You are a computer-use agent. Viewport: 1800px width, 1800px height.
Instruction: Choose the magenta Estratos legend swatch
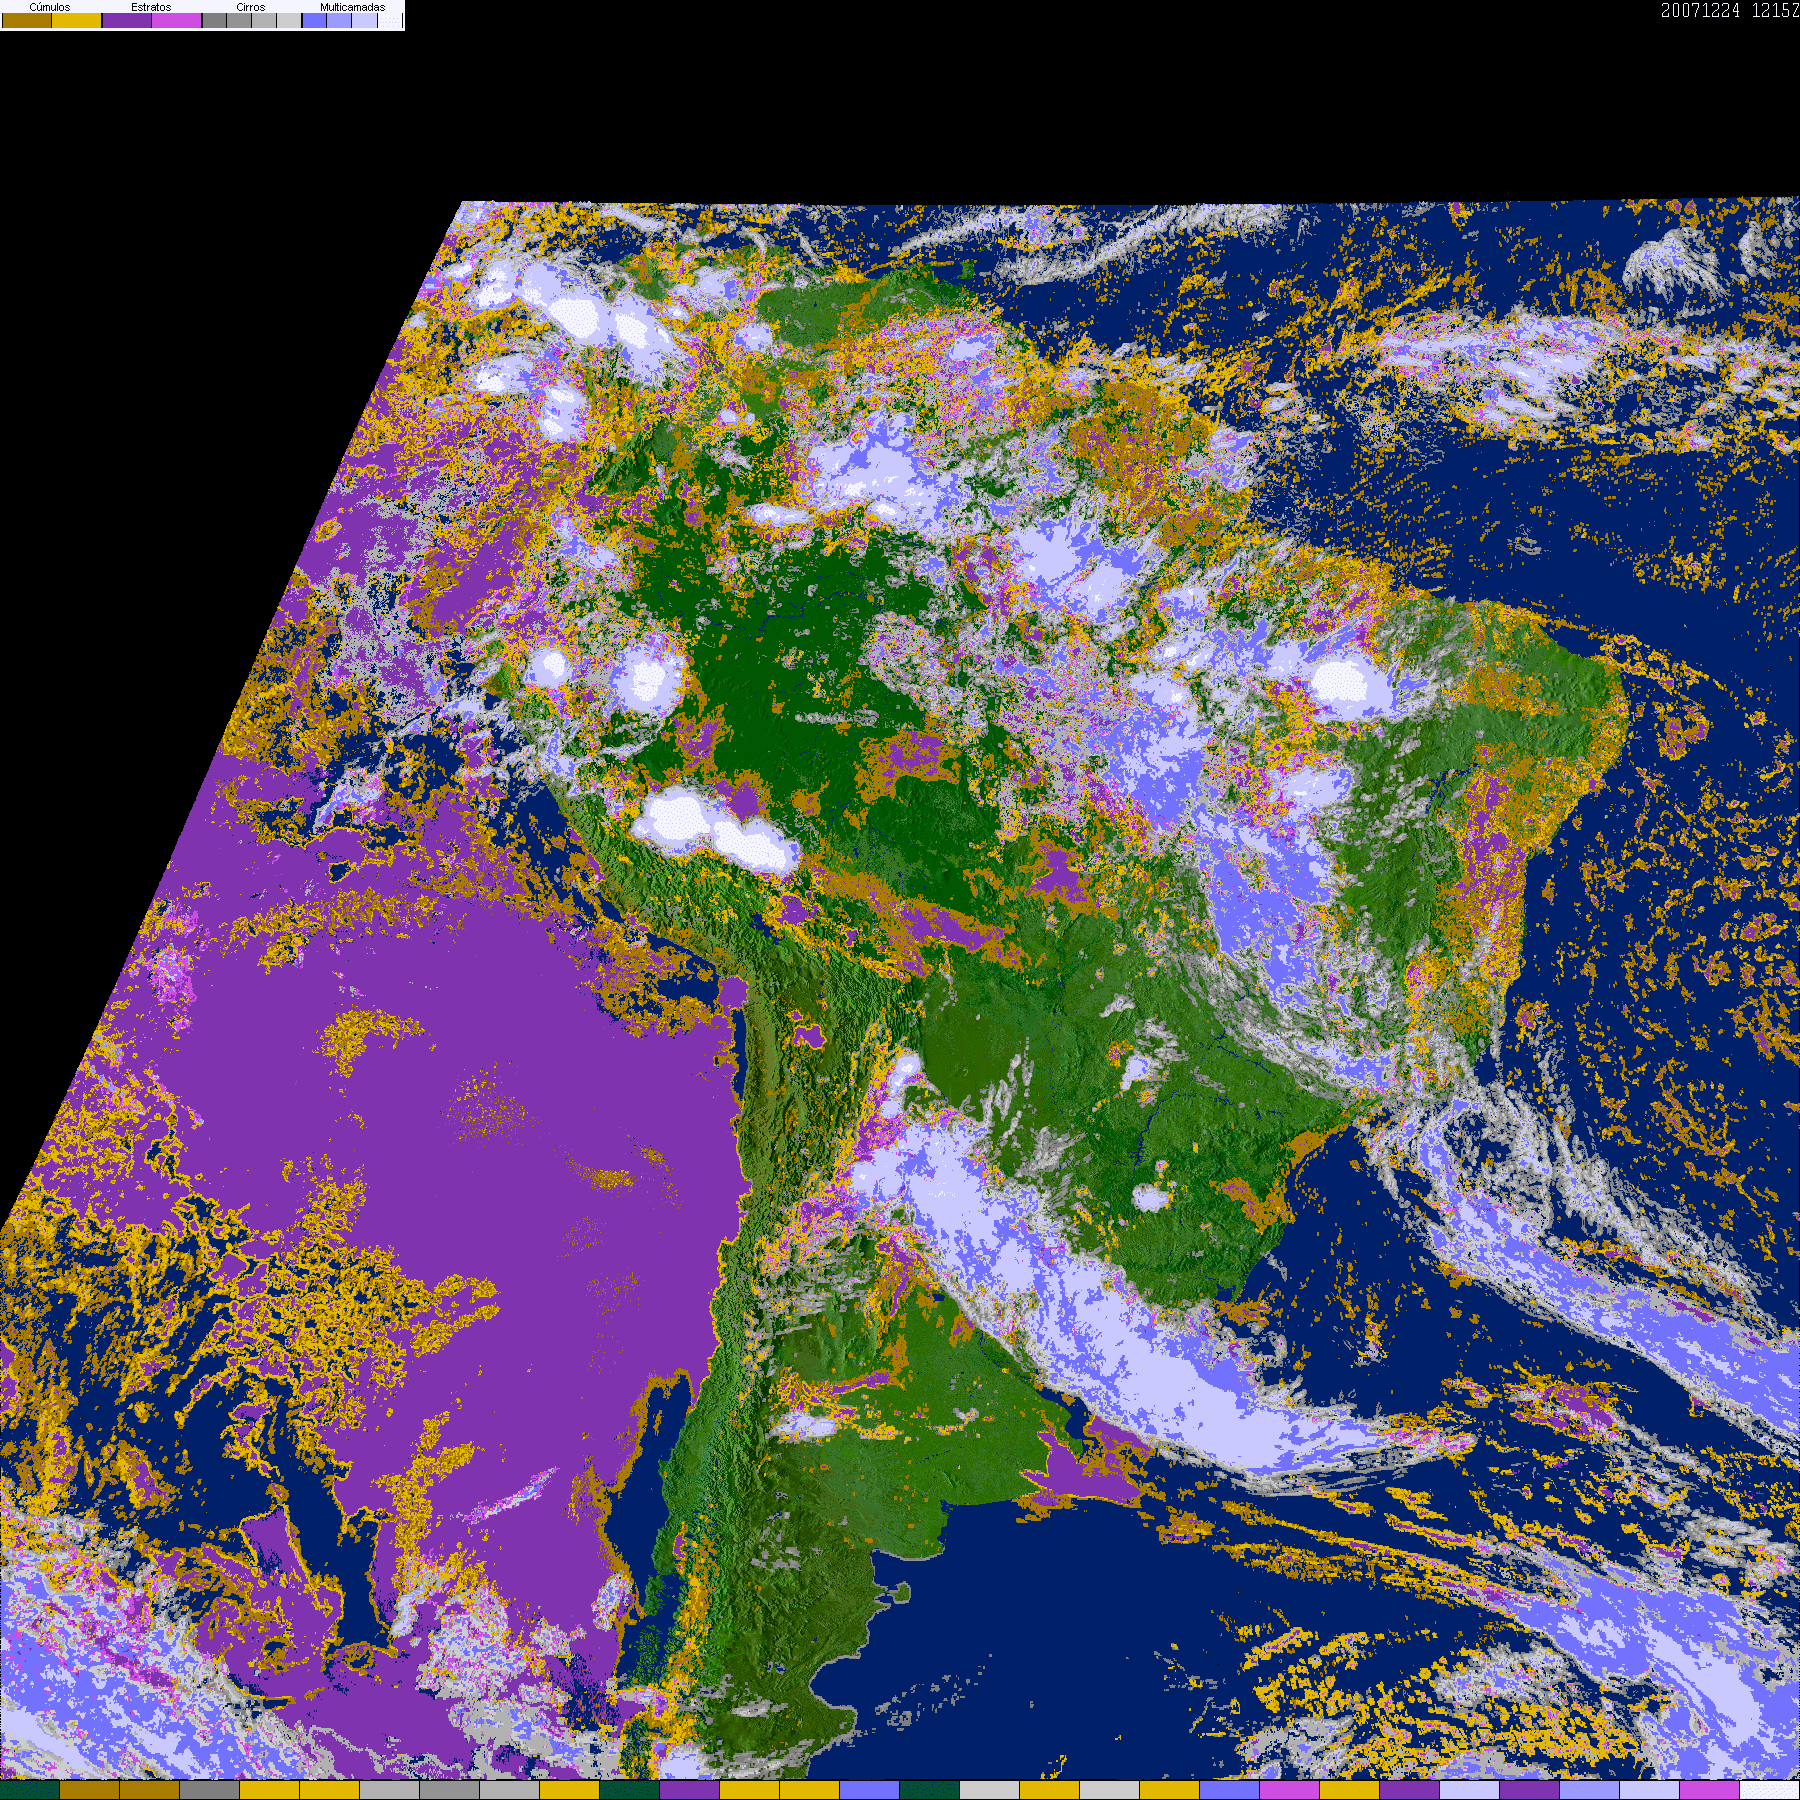176,20
